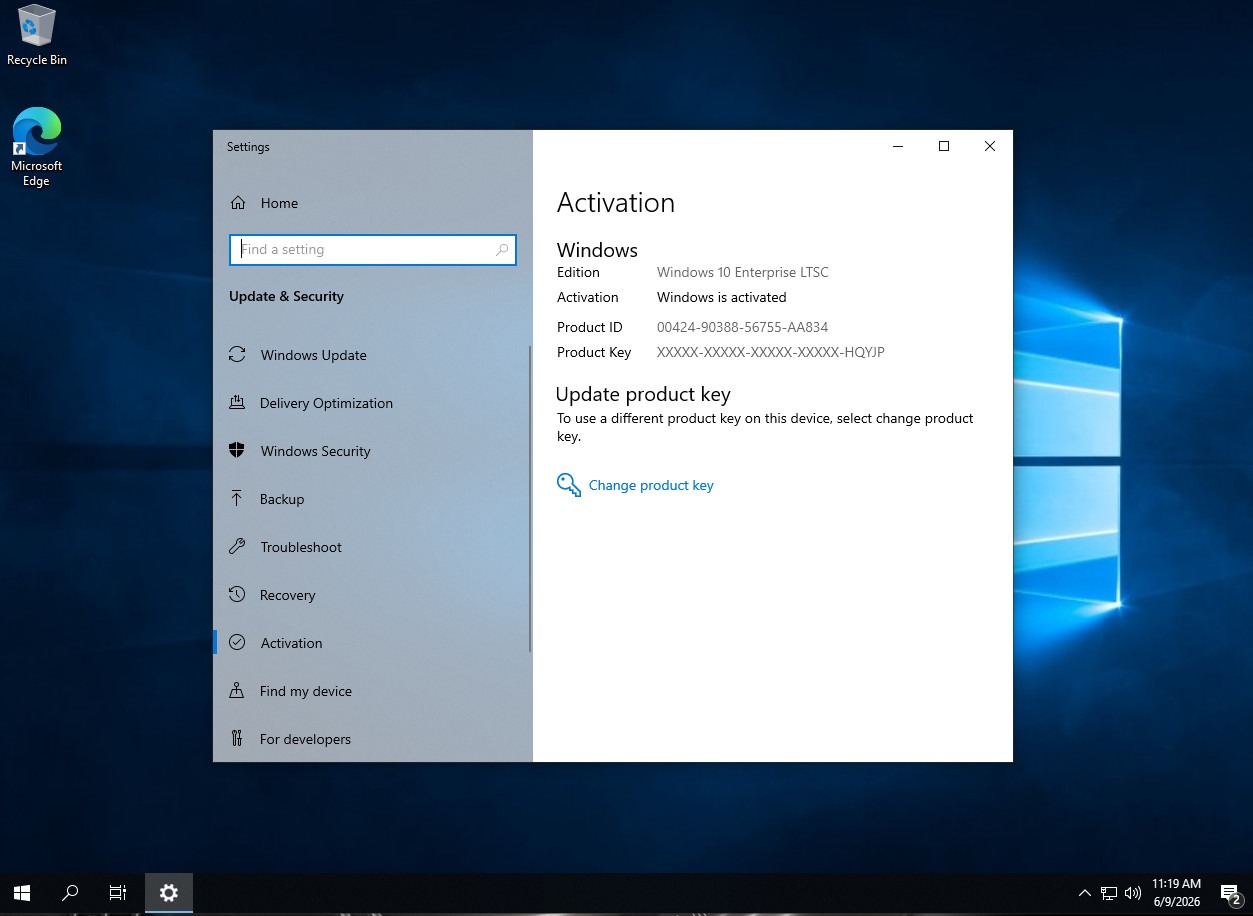Open Windows Security section
Viewport: 1253px width, 916px height.
[x=372, y=451]
